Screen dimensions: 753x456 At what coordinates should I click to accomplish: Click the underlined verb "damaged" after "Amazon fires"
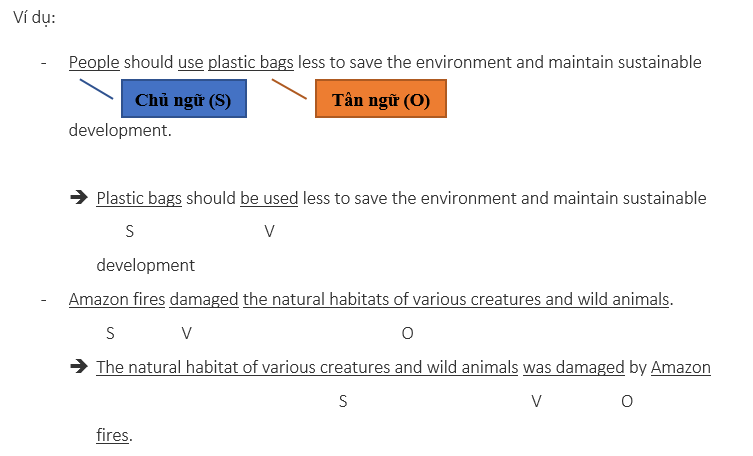point(204,299)
